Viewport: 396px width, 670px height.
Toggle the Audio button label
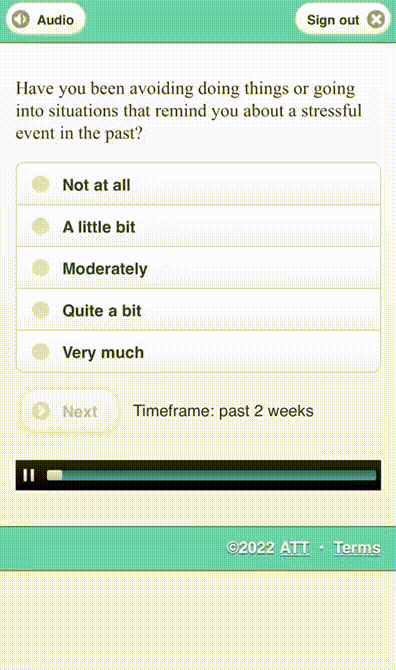point(55,20)
